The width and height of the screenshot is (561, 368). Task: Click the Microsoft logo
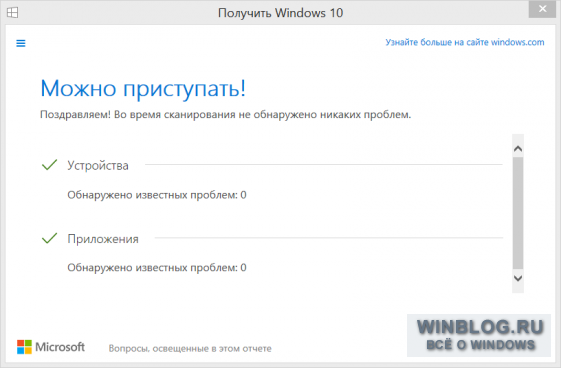pyautogui.click(x=51, y=347)
